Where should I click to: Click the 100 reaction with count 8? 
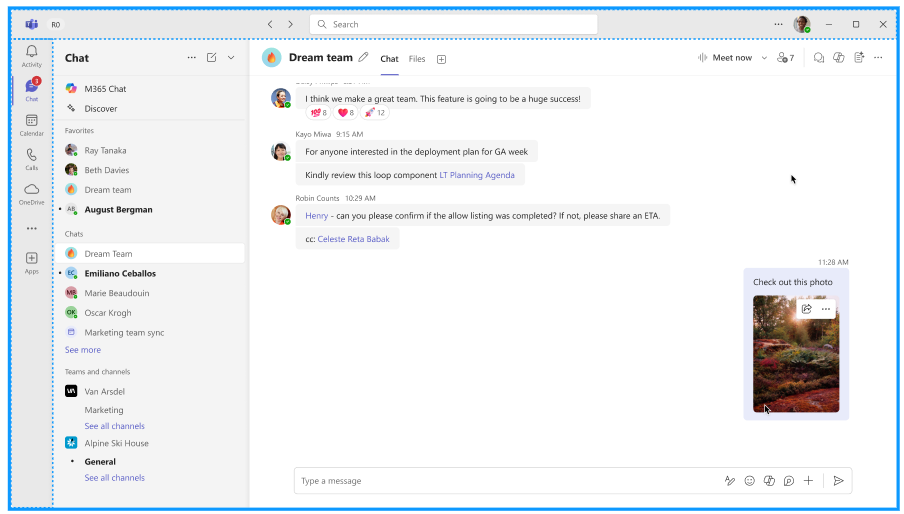318,113
